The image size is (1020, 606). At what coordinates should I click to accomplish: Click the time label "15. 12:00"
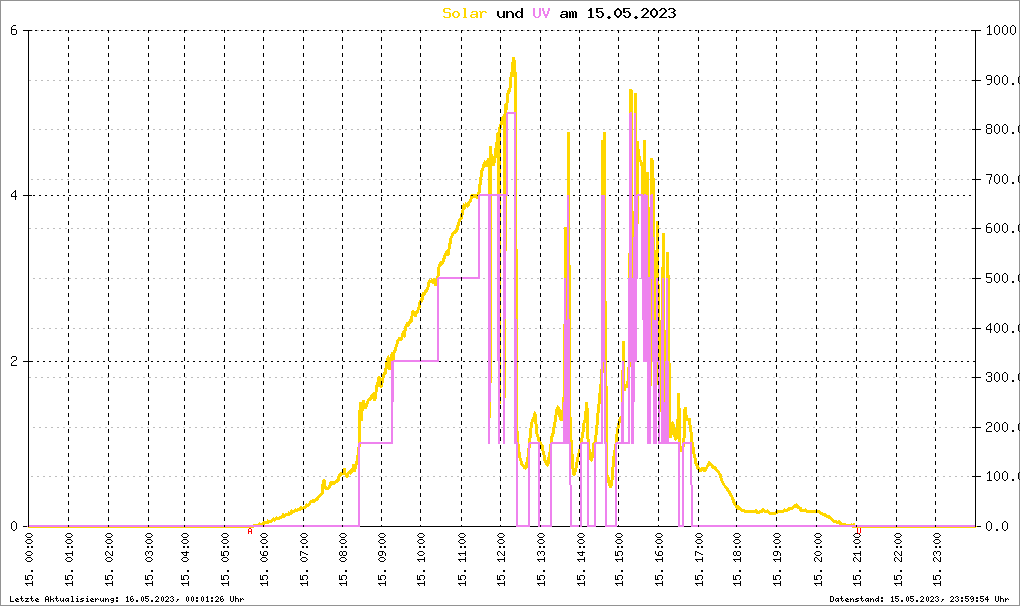(501, 560)
